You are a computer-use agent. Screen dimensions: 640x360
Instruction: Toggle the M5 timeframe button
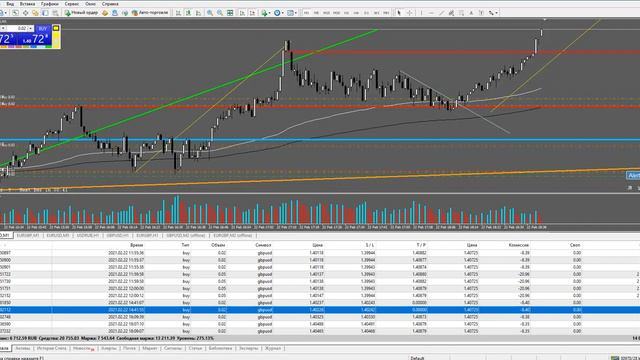pyautogui.click(x=316, y=13)
